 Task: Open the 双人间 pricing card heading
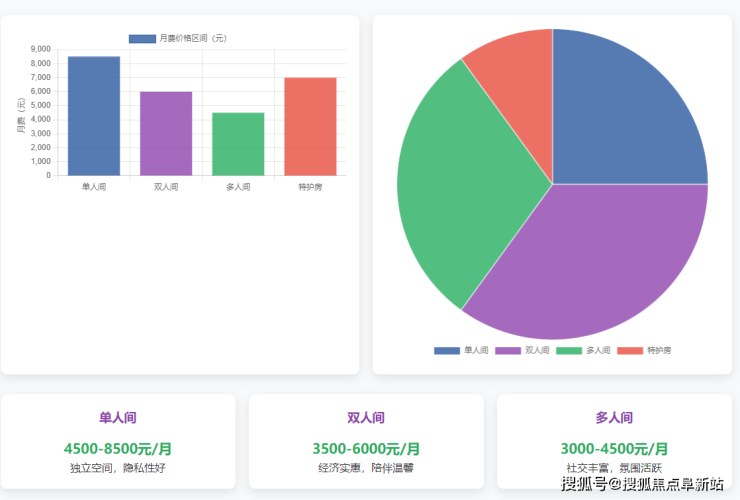tap(366, 418)
